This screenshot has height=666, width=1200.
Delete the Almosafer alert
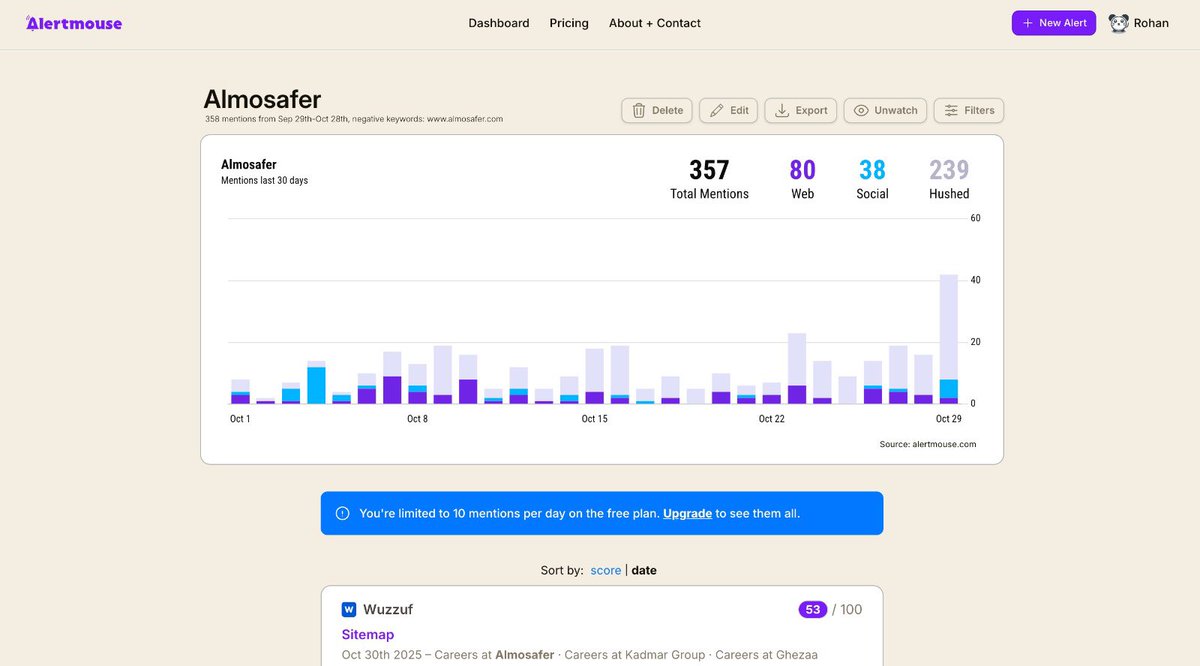tap(657, 110)
